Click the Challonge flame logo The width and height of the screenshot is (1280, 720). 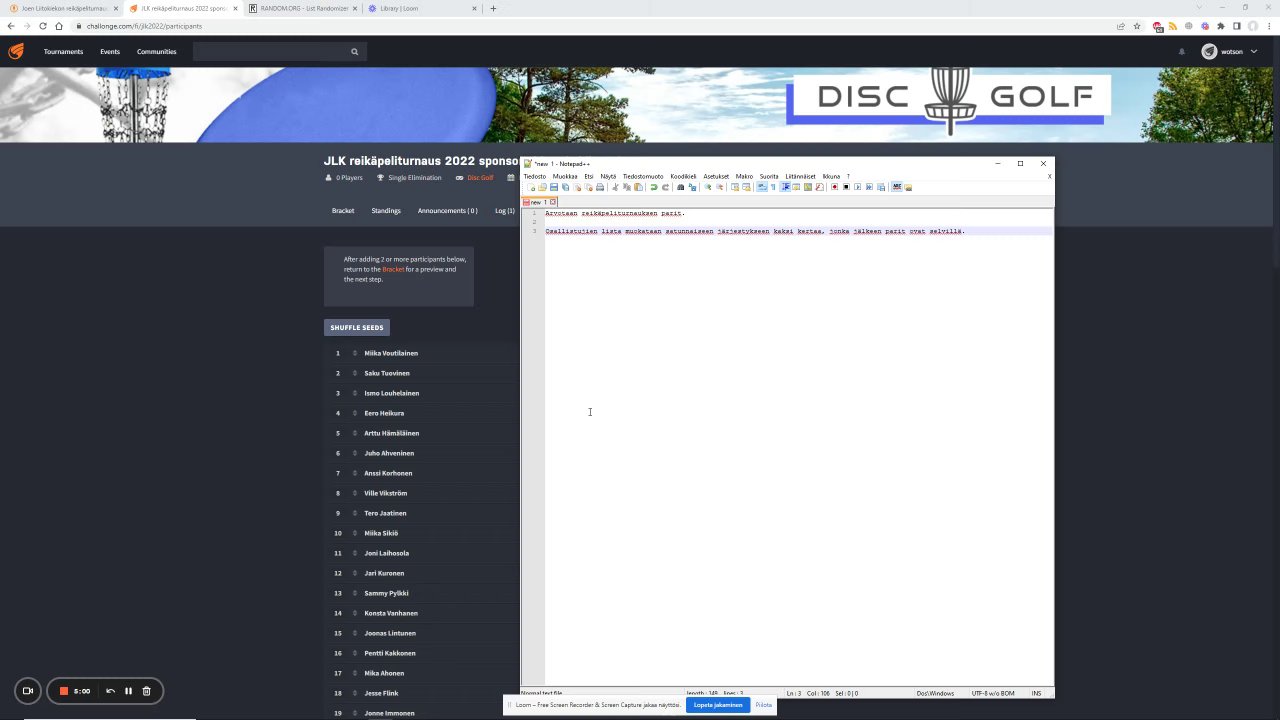pos(16,51)
